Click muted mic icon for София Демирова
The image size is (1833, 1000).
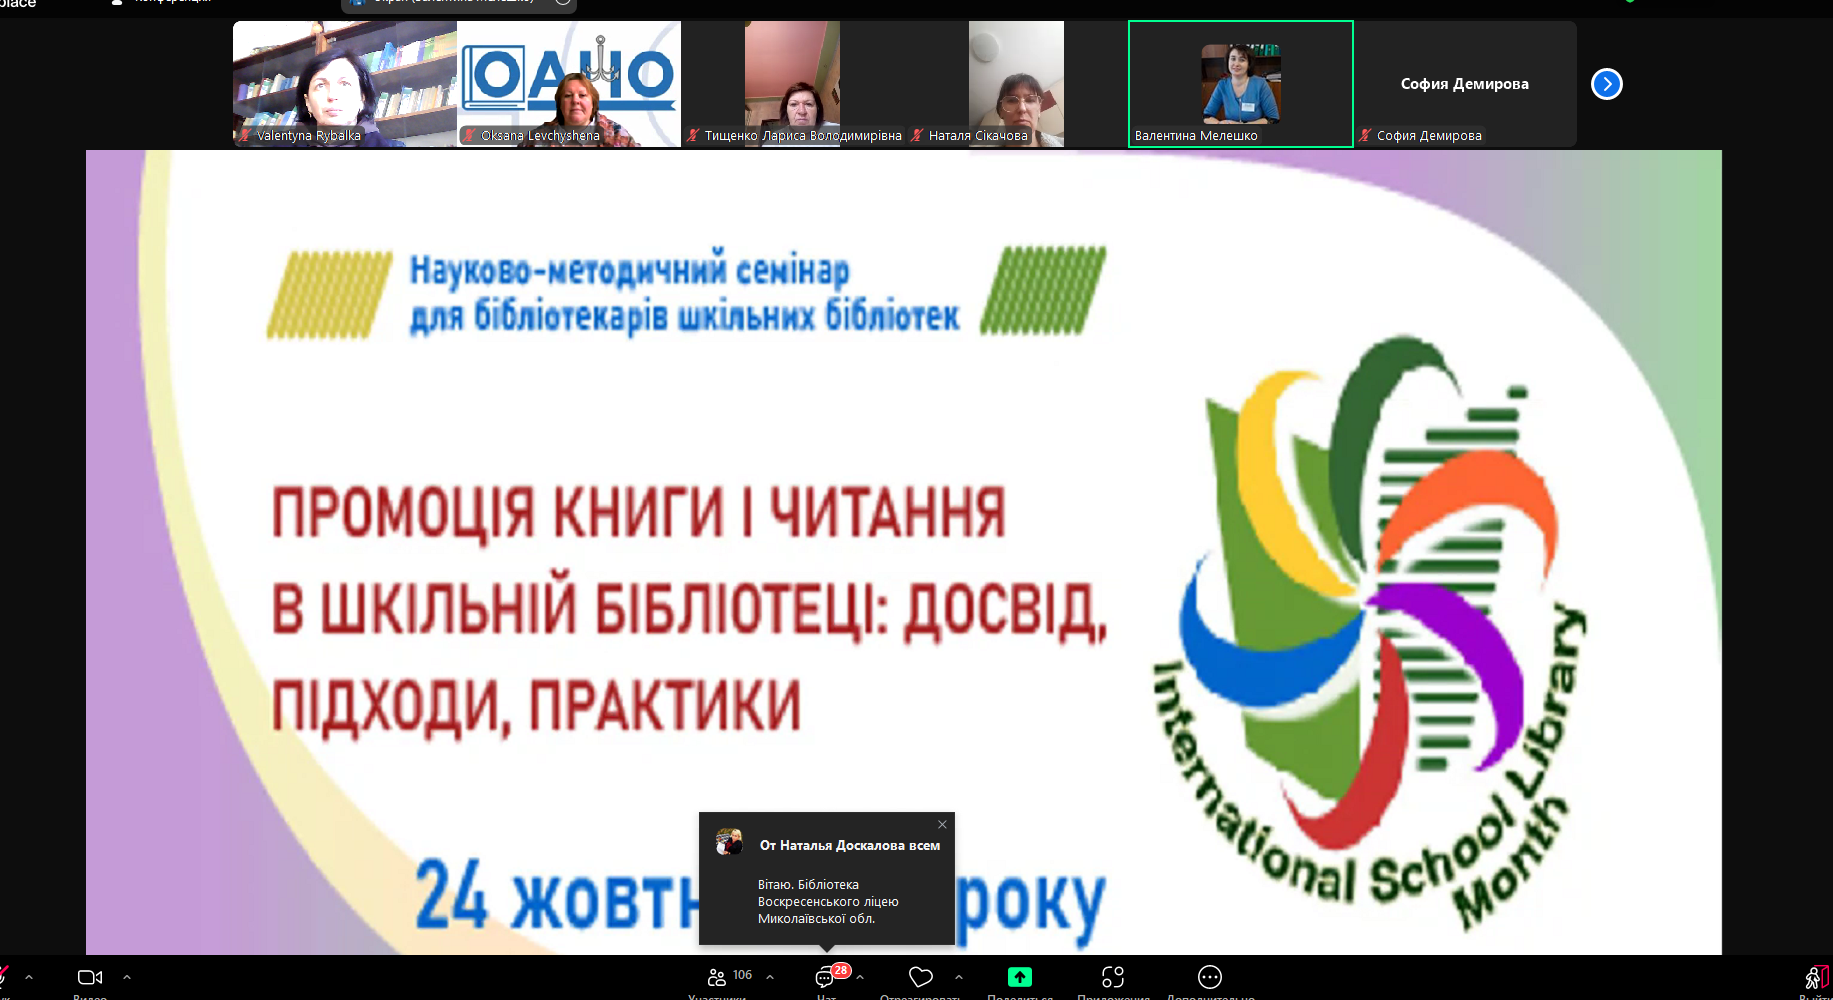click(1365, 136)
